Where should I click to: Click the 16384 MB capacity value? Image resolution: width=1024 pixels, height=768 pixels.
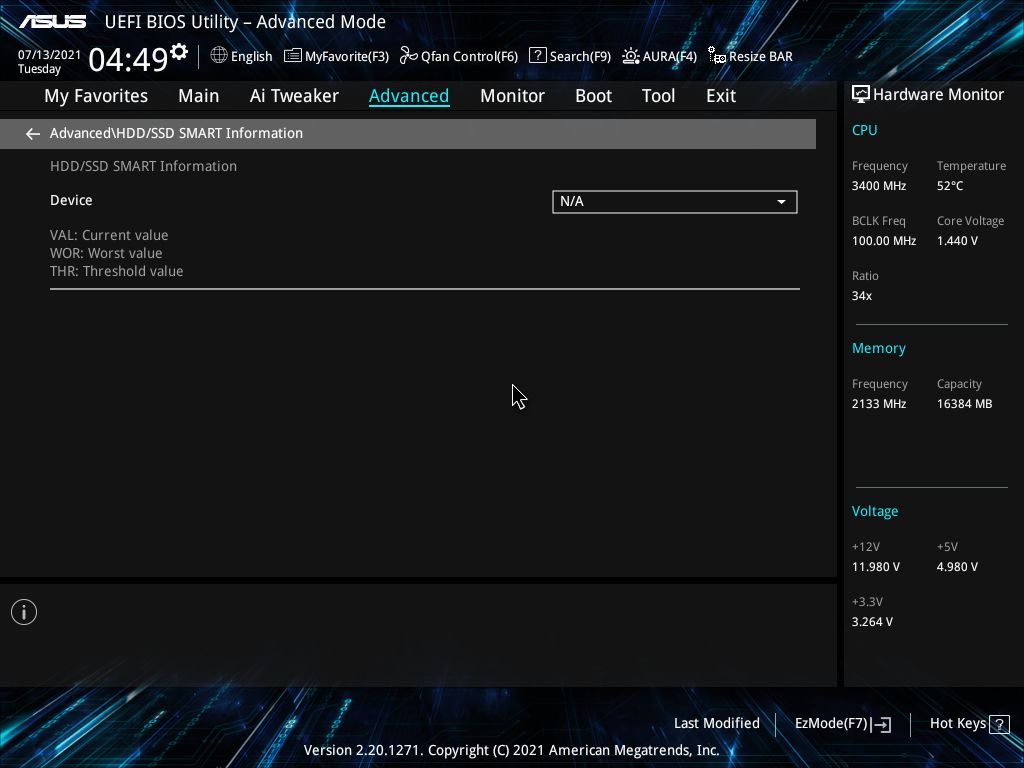tap(965, 404)
